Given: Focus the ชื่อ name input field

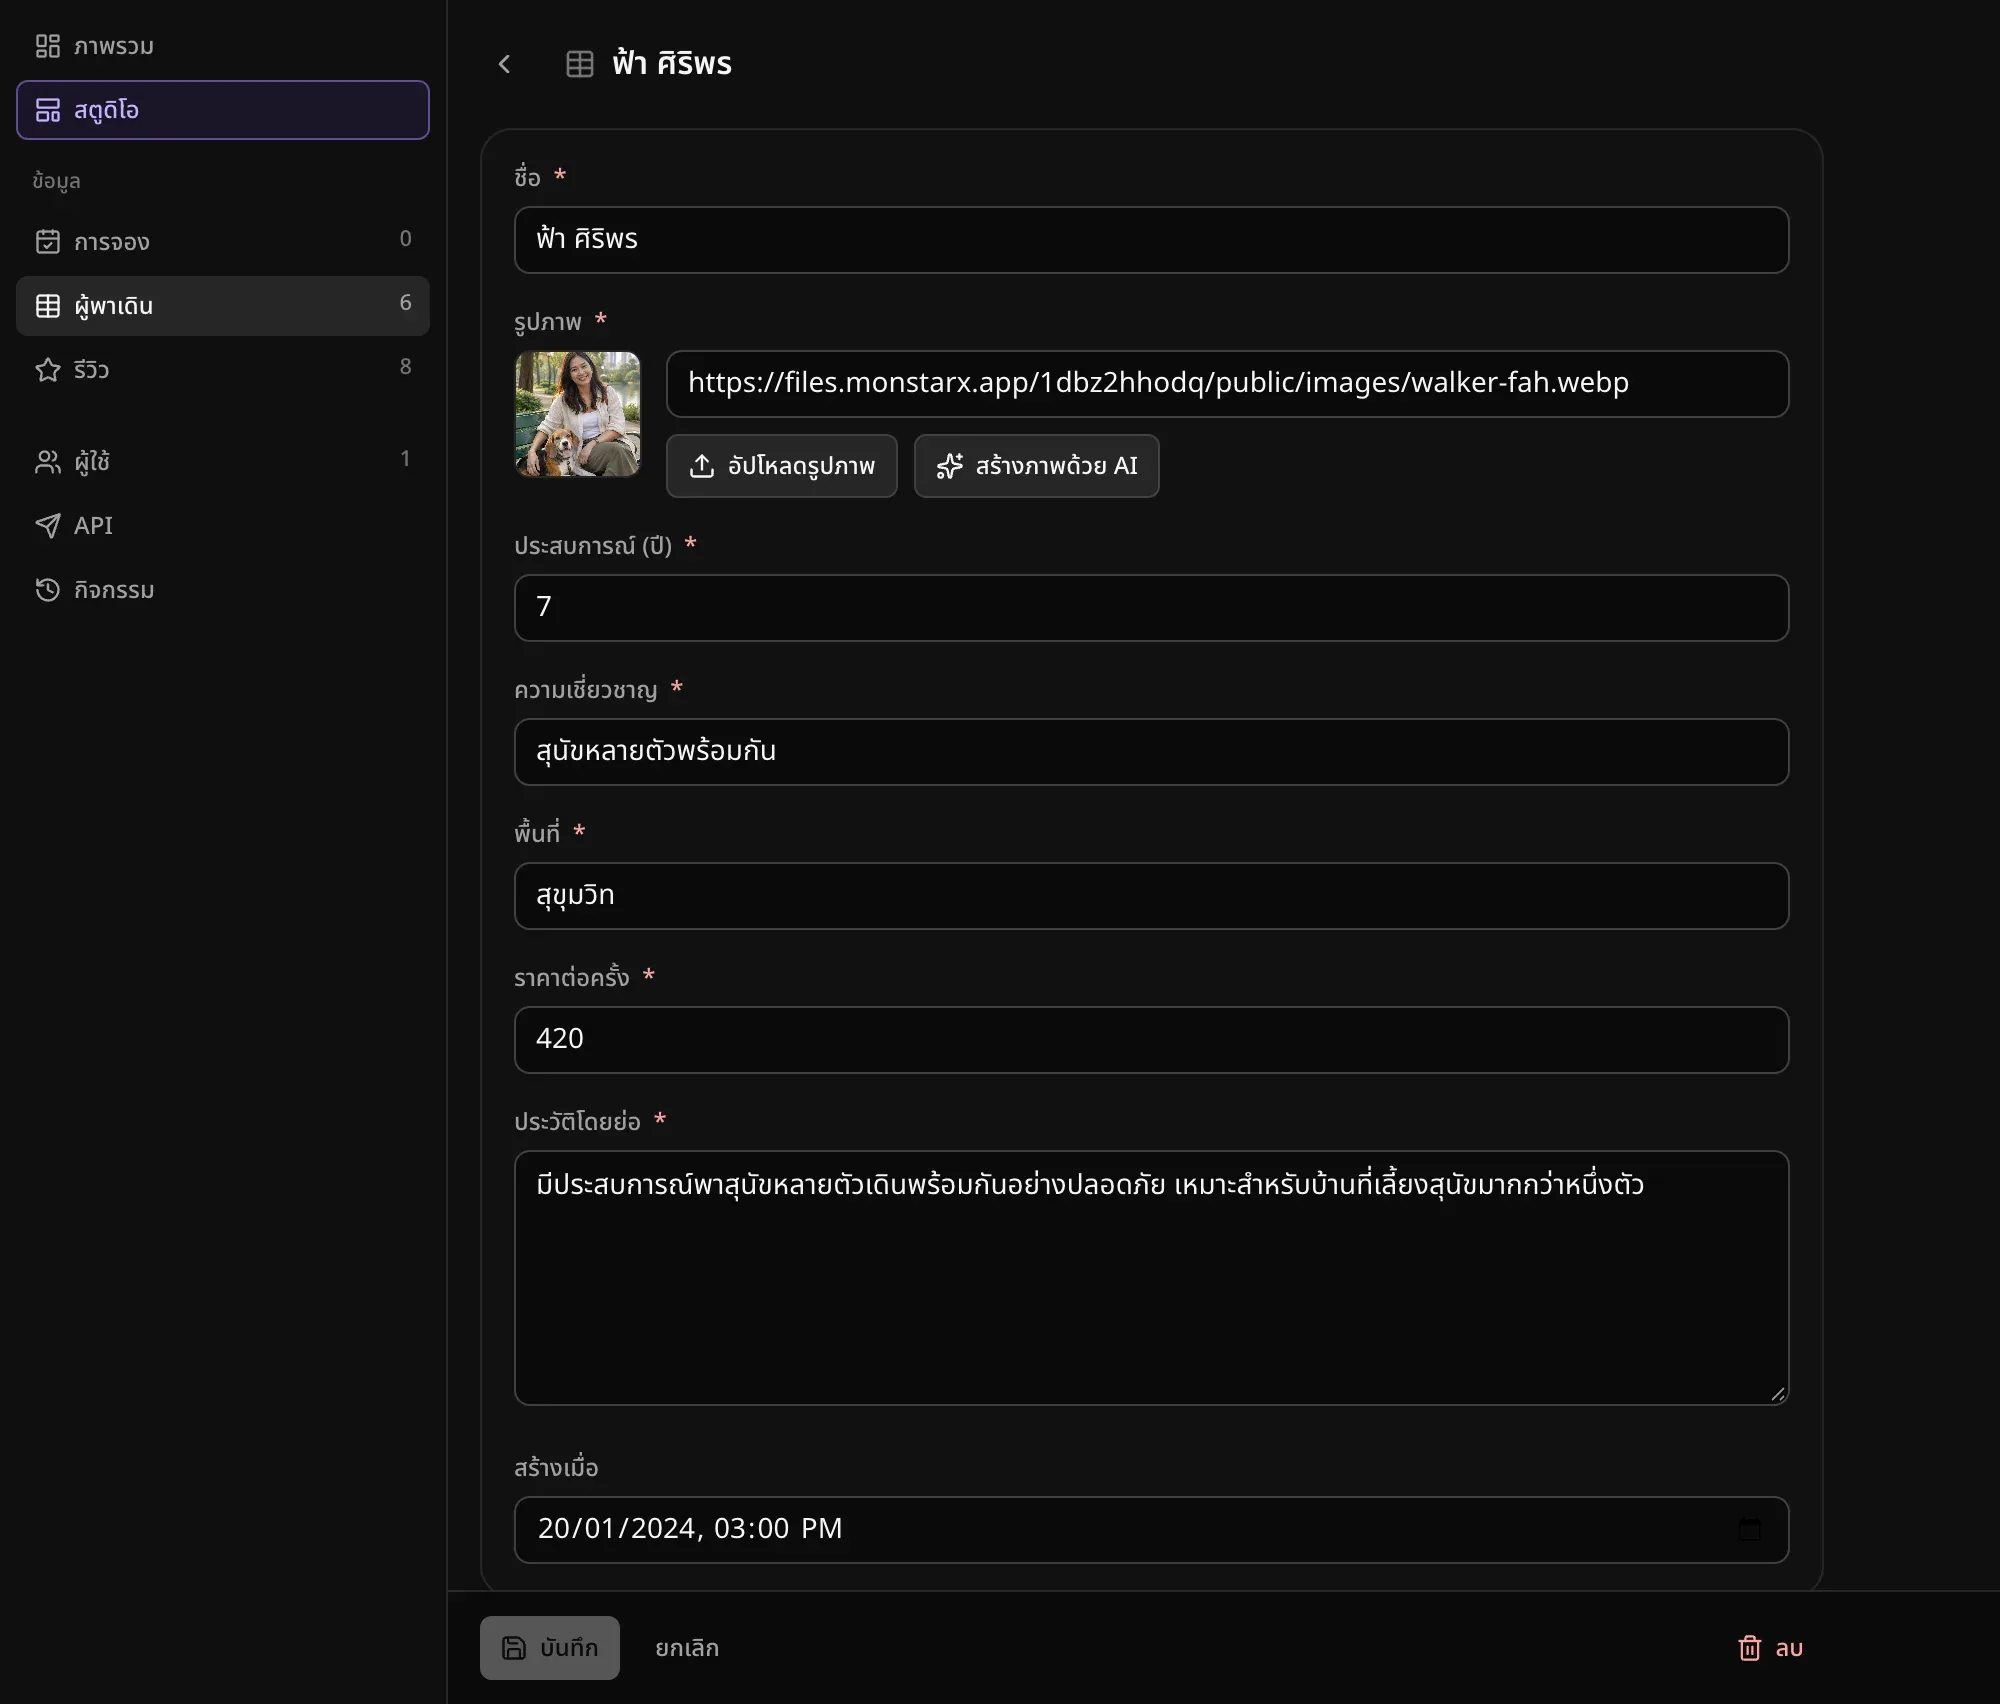Looking at the screenshot, I should [1151, 240].
